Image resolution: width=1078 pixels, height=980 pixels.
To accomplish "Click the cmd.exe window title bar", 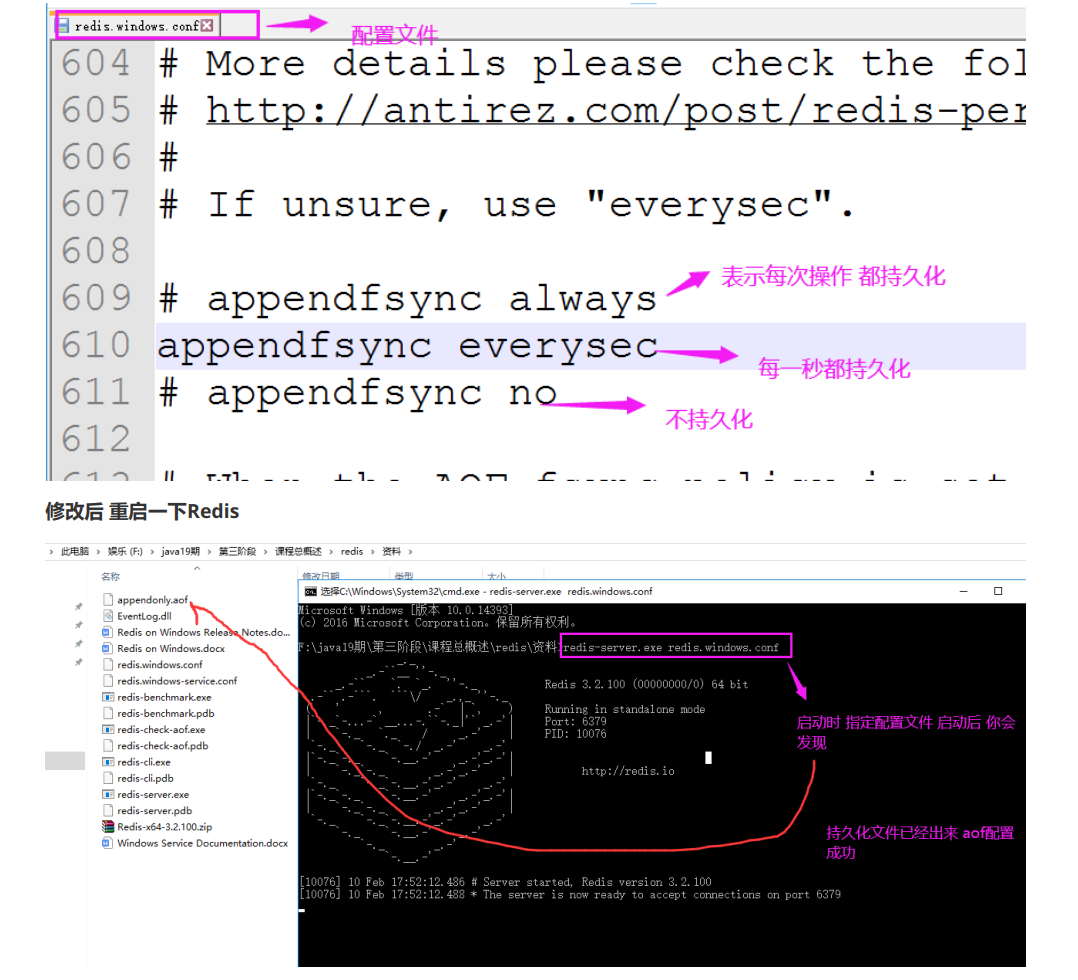I will pos(661,591).
